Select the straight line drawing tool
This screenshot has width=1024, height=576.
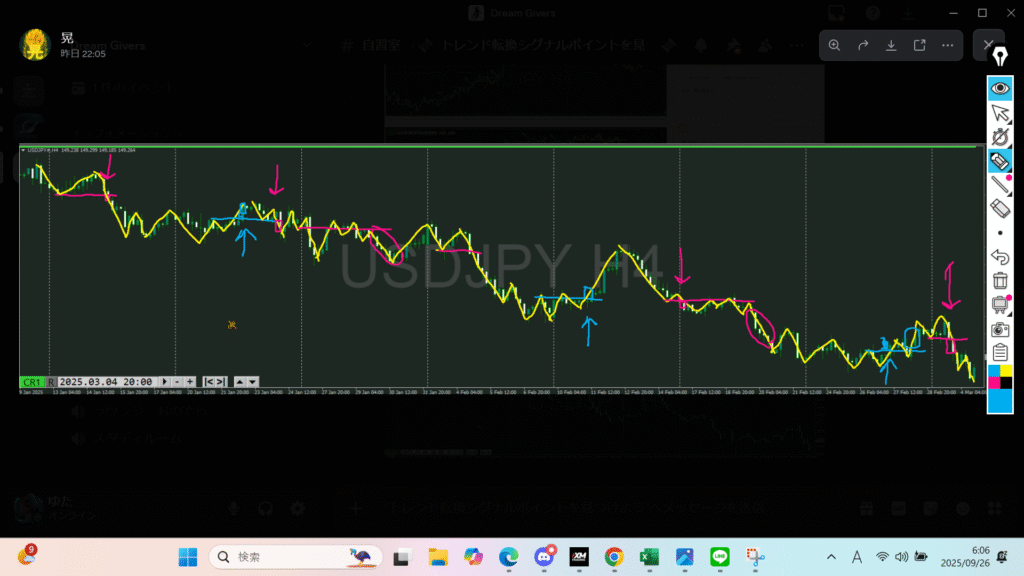1000,184
